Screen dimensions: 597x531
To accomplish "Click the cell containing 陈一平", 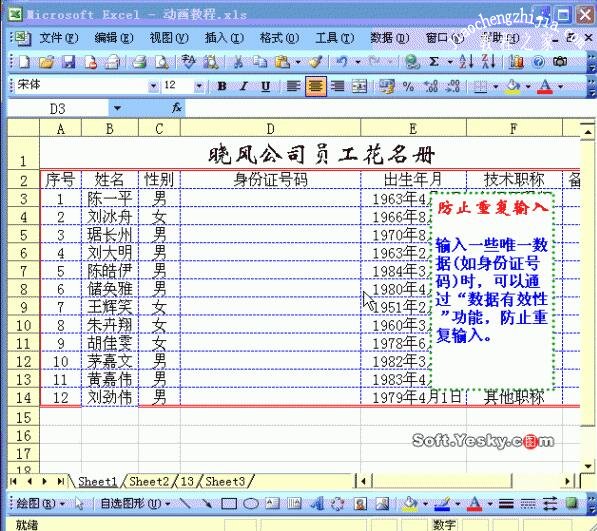I will click(x=110, y=199).
